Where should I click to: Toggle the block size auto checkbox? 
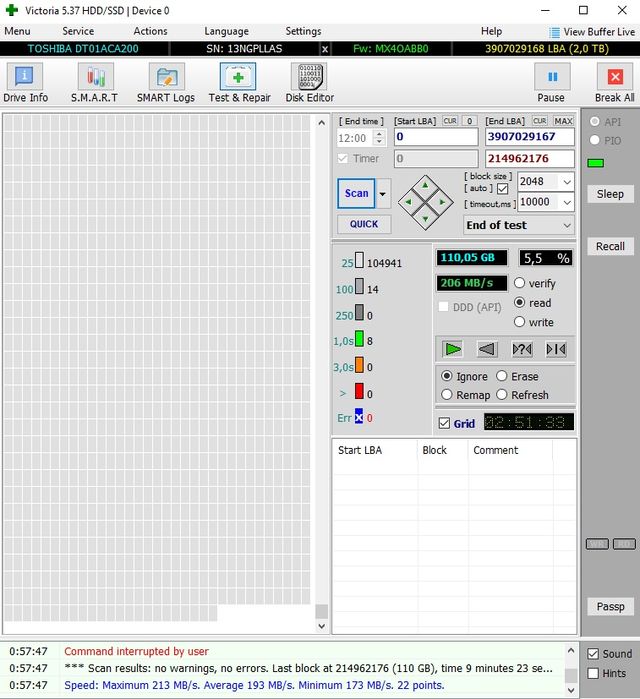(502, 189)
